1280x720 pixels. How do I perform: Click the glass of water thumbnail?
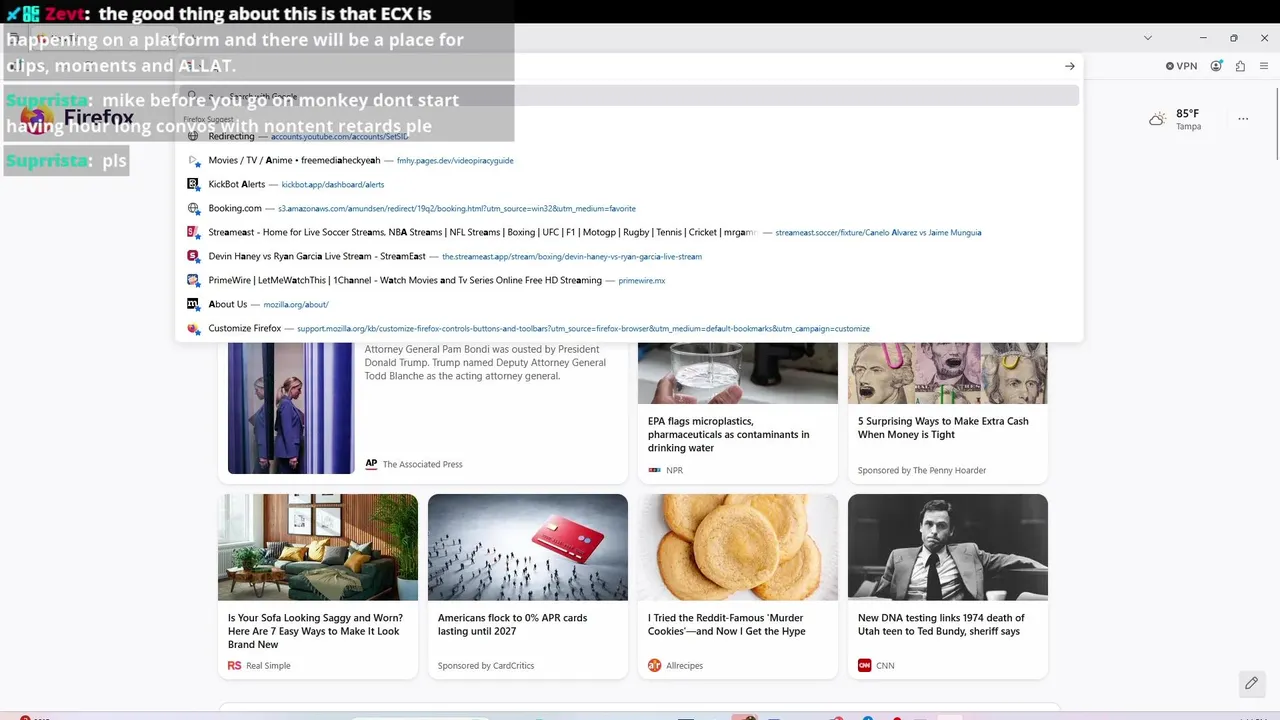(x=738, y=373)
